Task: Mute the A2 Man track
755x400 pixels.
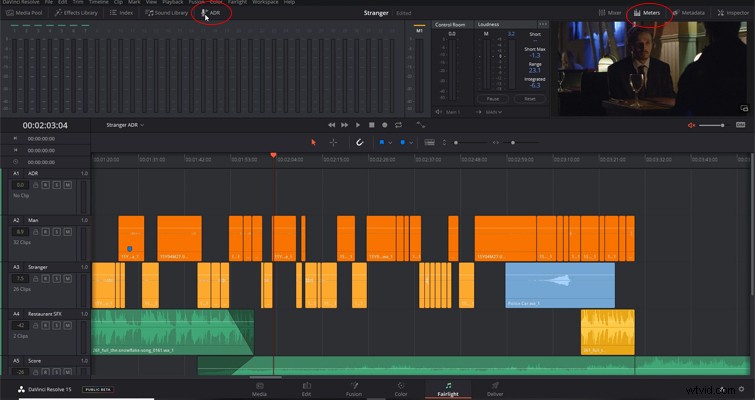Action: click(68, 232)
